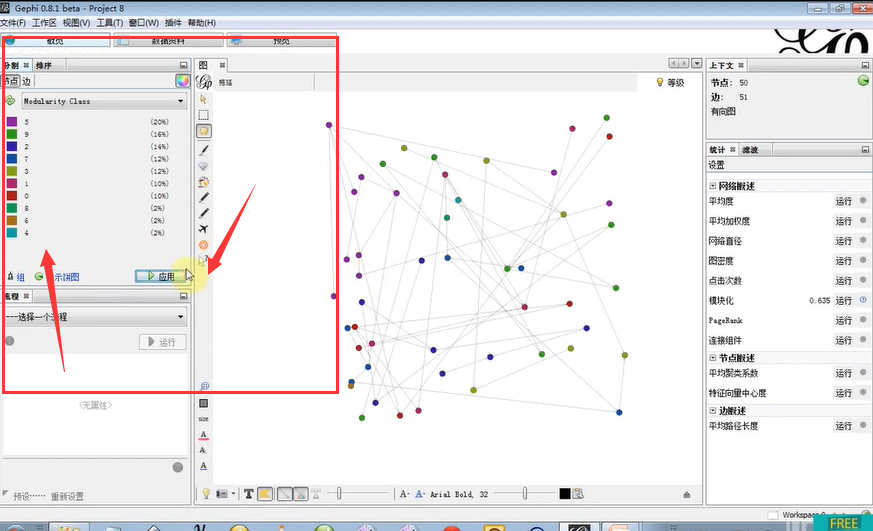The width and height of the screenshot is (873, 531).
Task: Click the take screenshot camera icon
Action: (222, 494)
